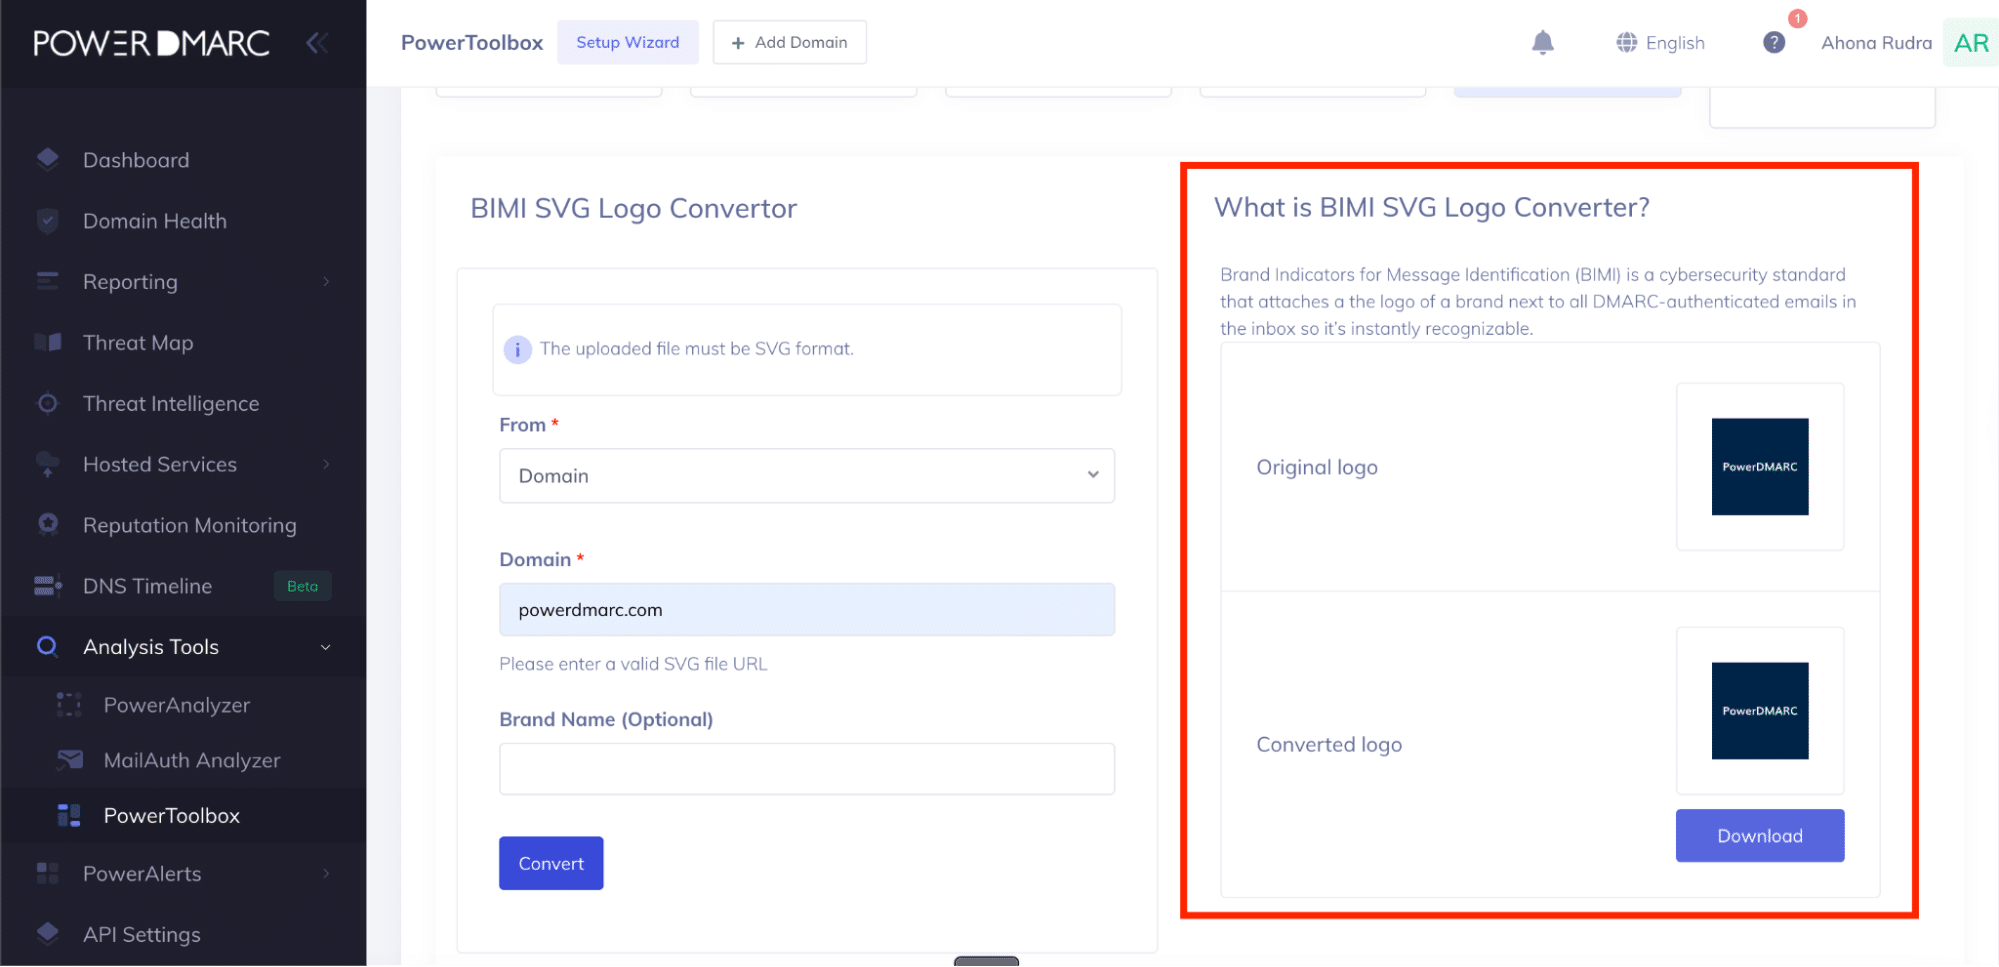Click the Hosted Services cloud icon
Screen dimensions: 1999x967
pos(47,464)
